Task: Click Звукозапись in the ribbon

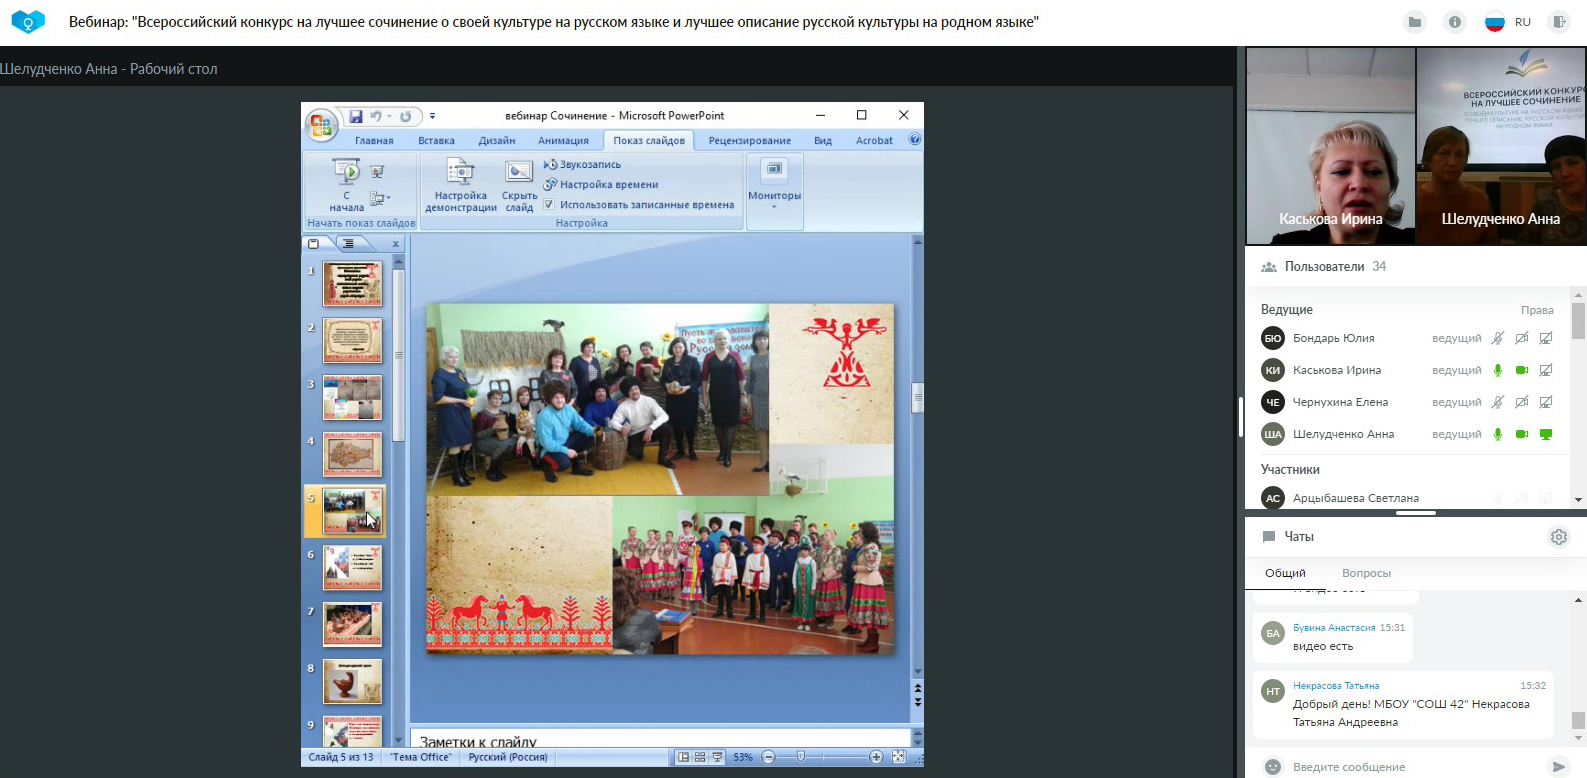Action: click(x=582, y=164)
